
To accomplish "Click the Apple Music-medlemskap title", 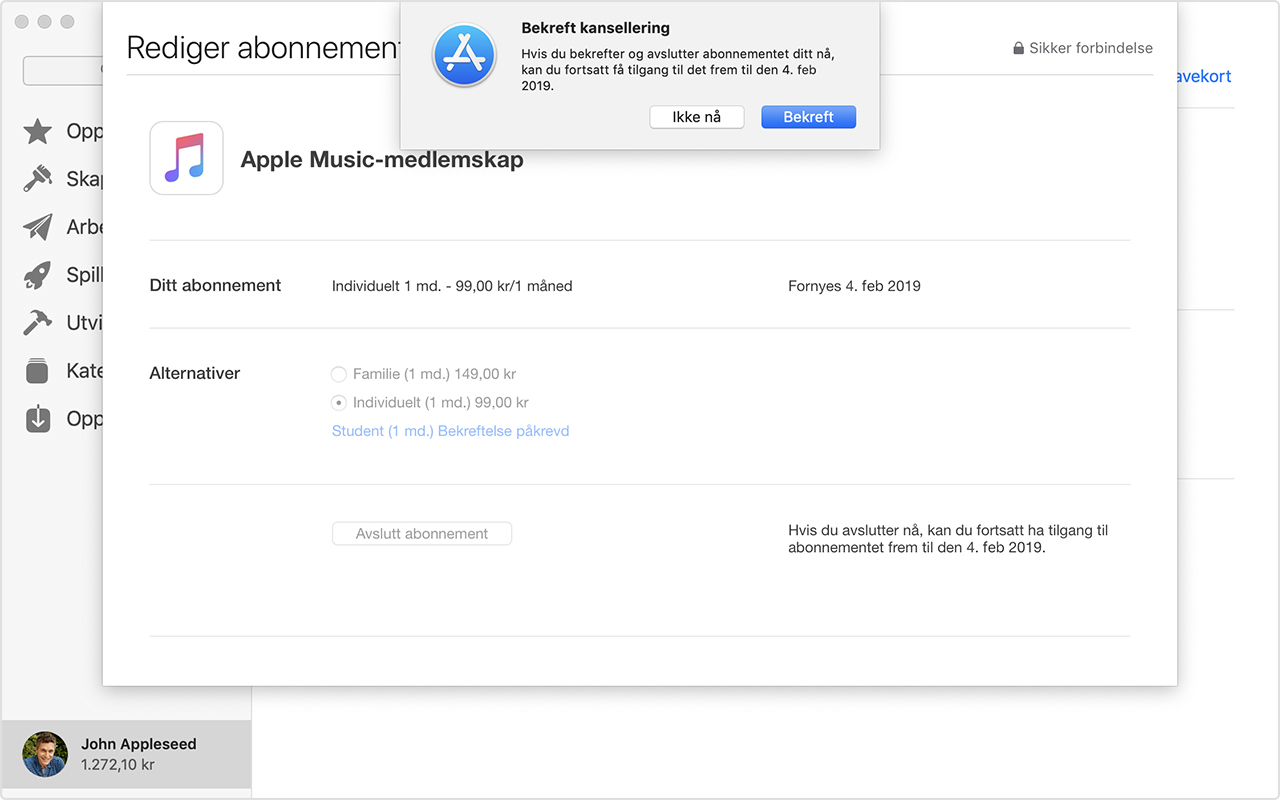I will click(x=382, y=160).
